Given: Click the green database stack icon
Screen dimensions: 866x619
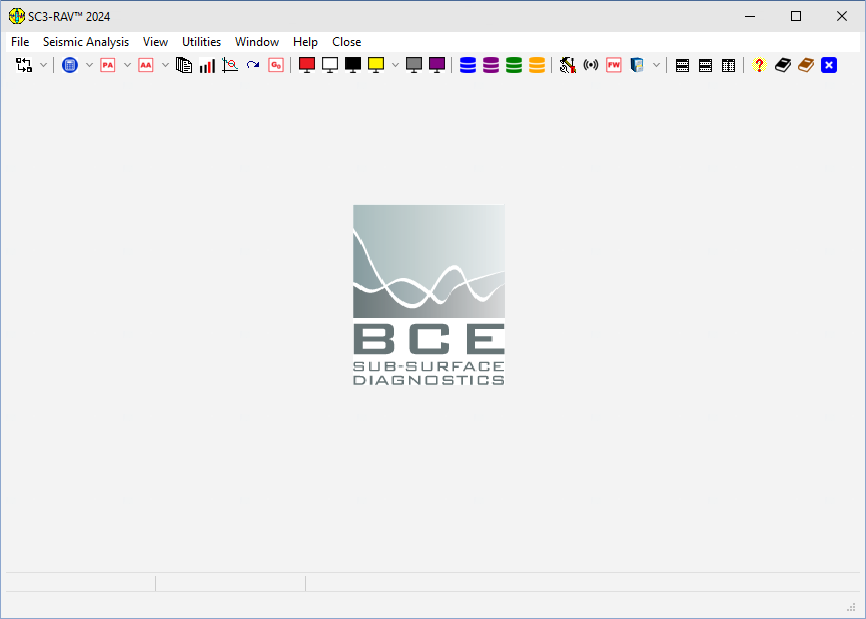Looking at the screenshot, I should [514, 65].
